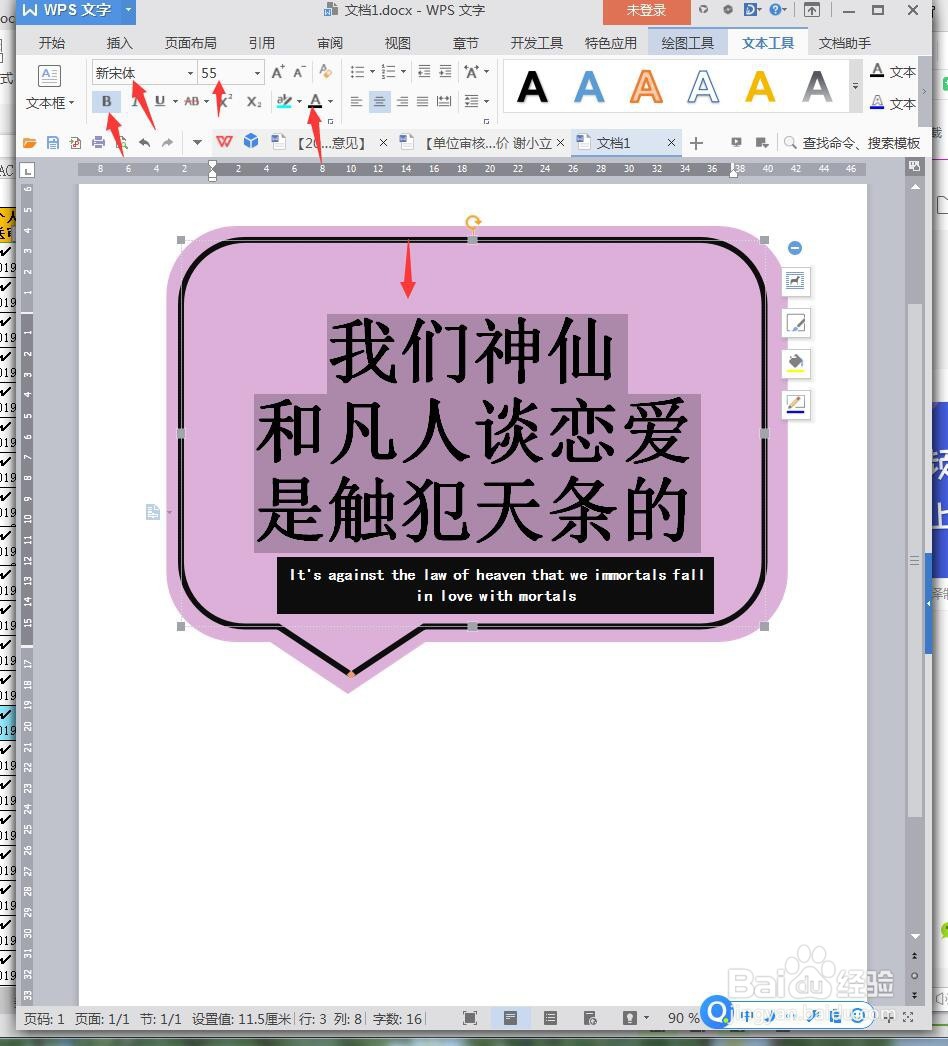948x1046 pixels.
Task: Toggle Bold formatting button
Action: (x=106, y=101)
